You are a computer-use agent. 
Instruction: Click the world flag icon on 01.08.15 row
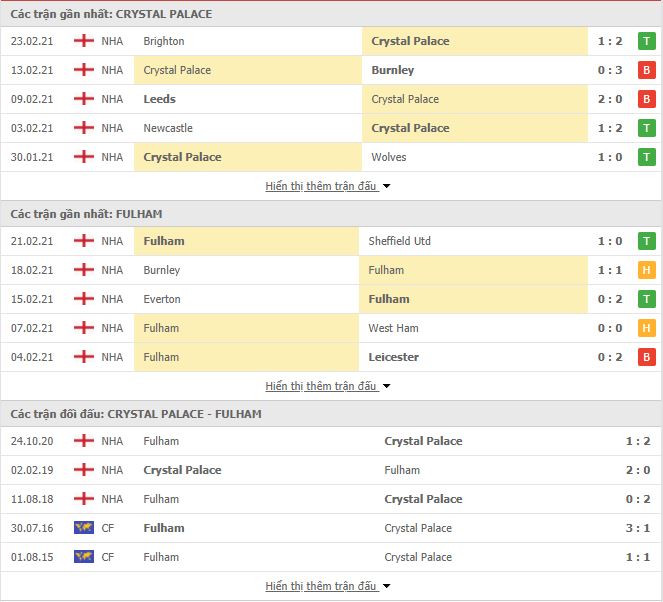point(84,557)
